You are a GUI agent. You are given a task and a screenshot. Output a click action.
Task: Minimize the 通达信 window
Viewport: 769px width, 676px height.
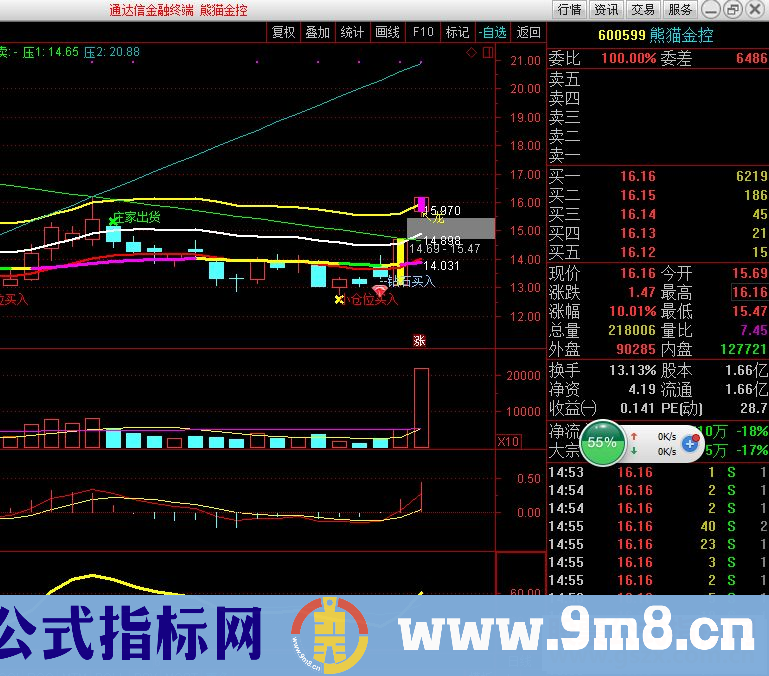711,10
